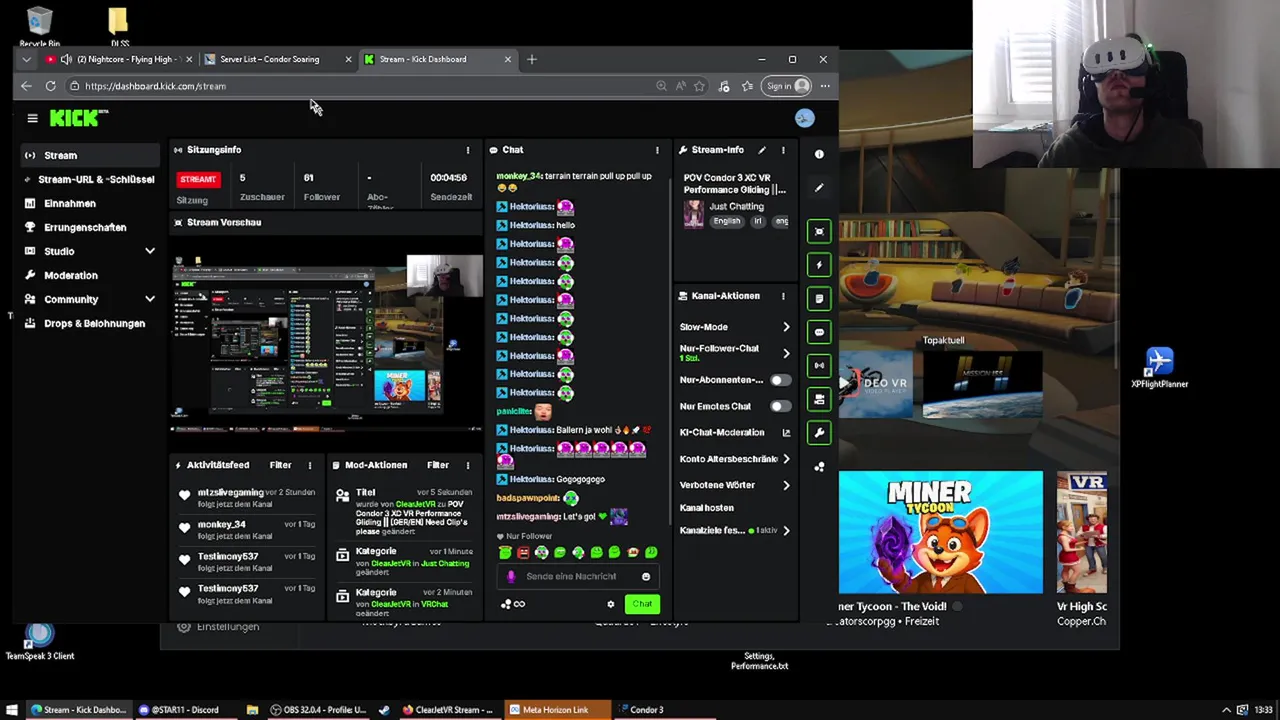Select Stream in the Kick sidebar
This screenshot has width=1280, height=720.
(89, 155)
